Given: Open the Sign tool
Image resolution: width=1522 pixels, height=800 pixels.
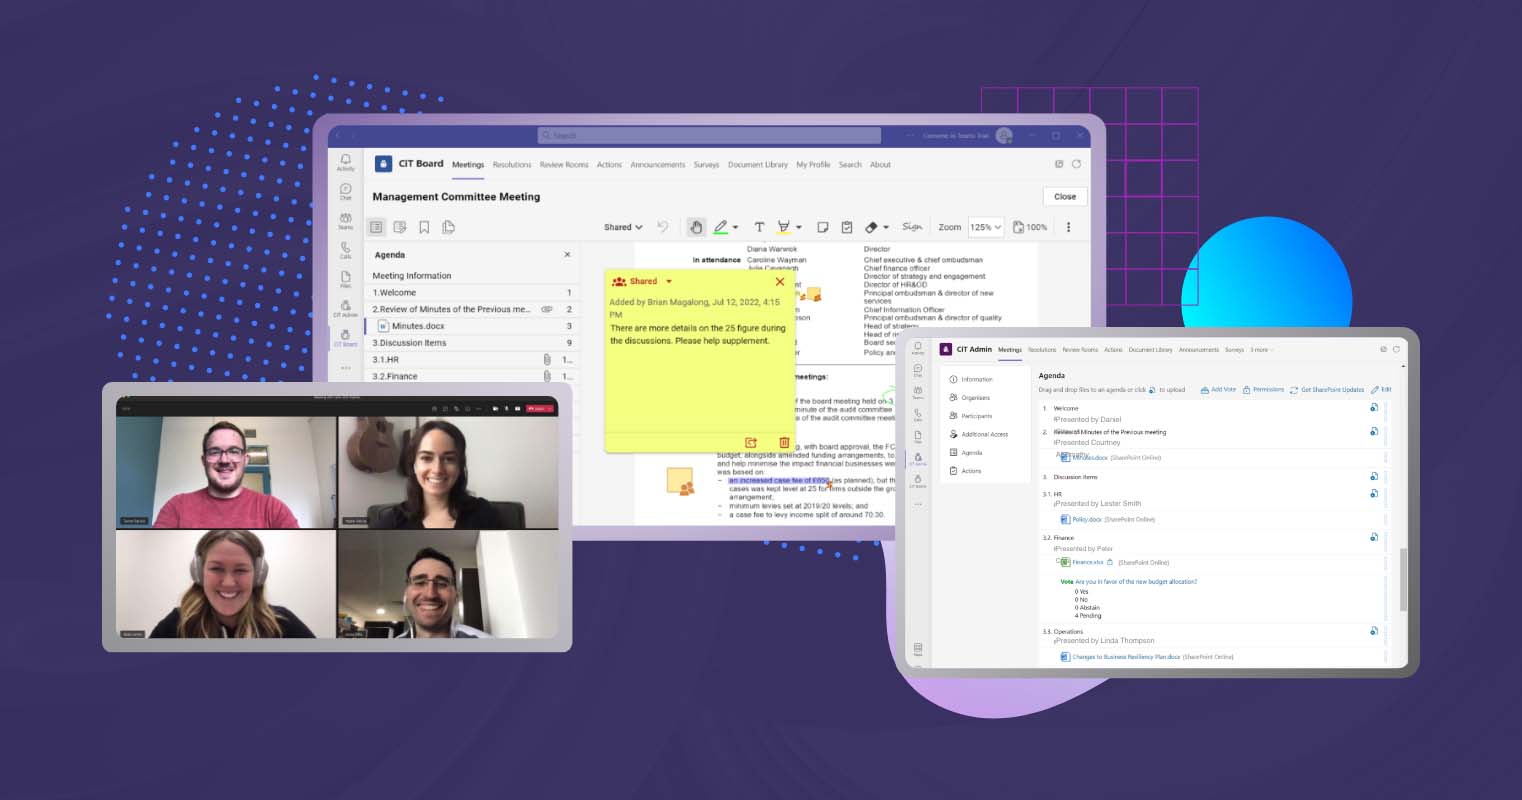Looking at the screenshot, I should pos(913,226).
